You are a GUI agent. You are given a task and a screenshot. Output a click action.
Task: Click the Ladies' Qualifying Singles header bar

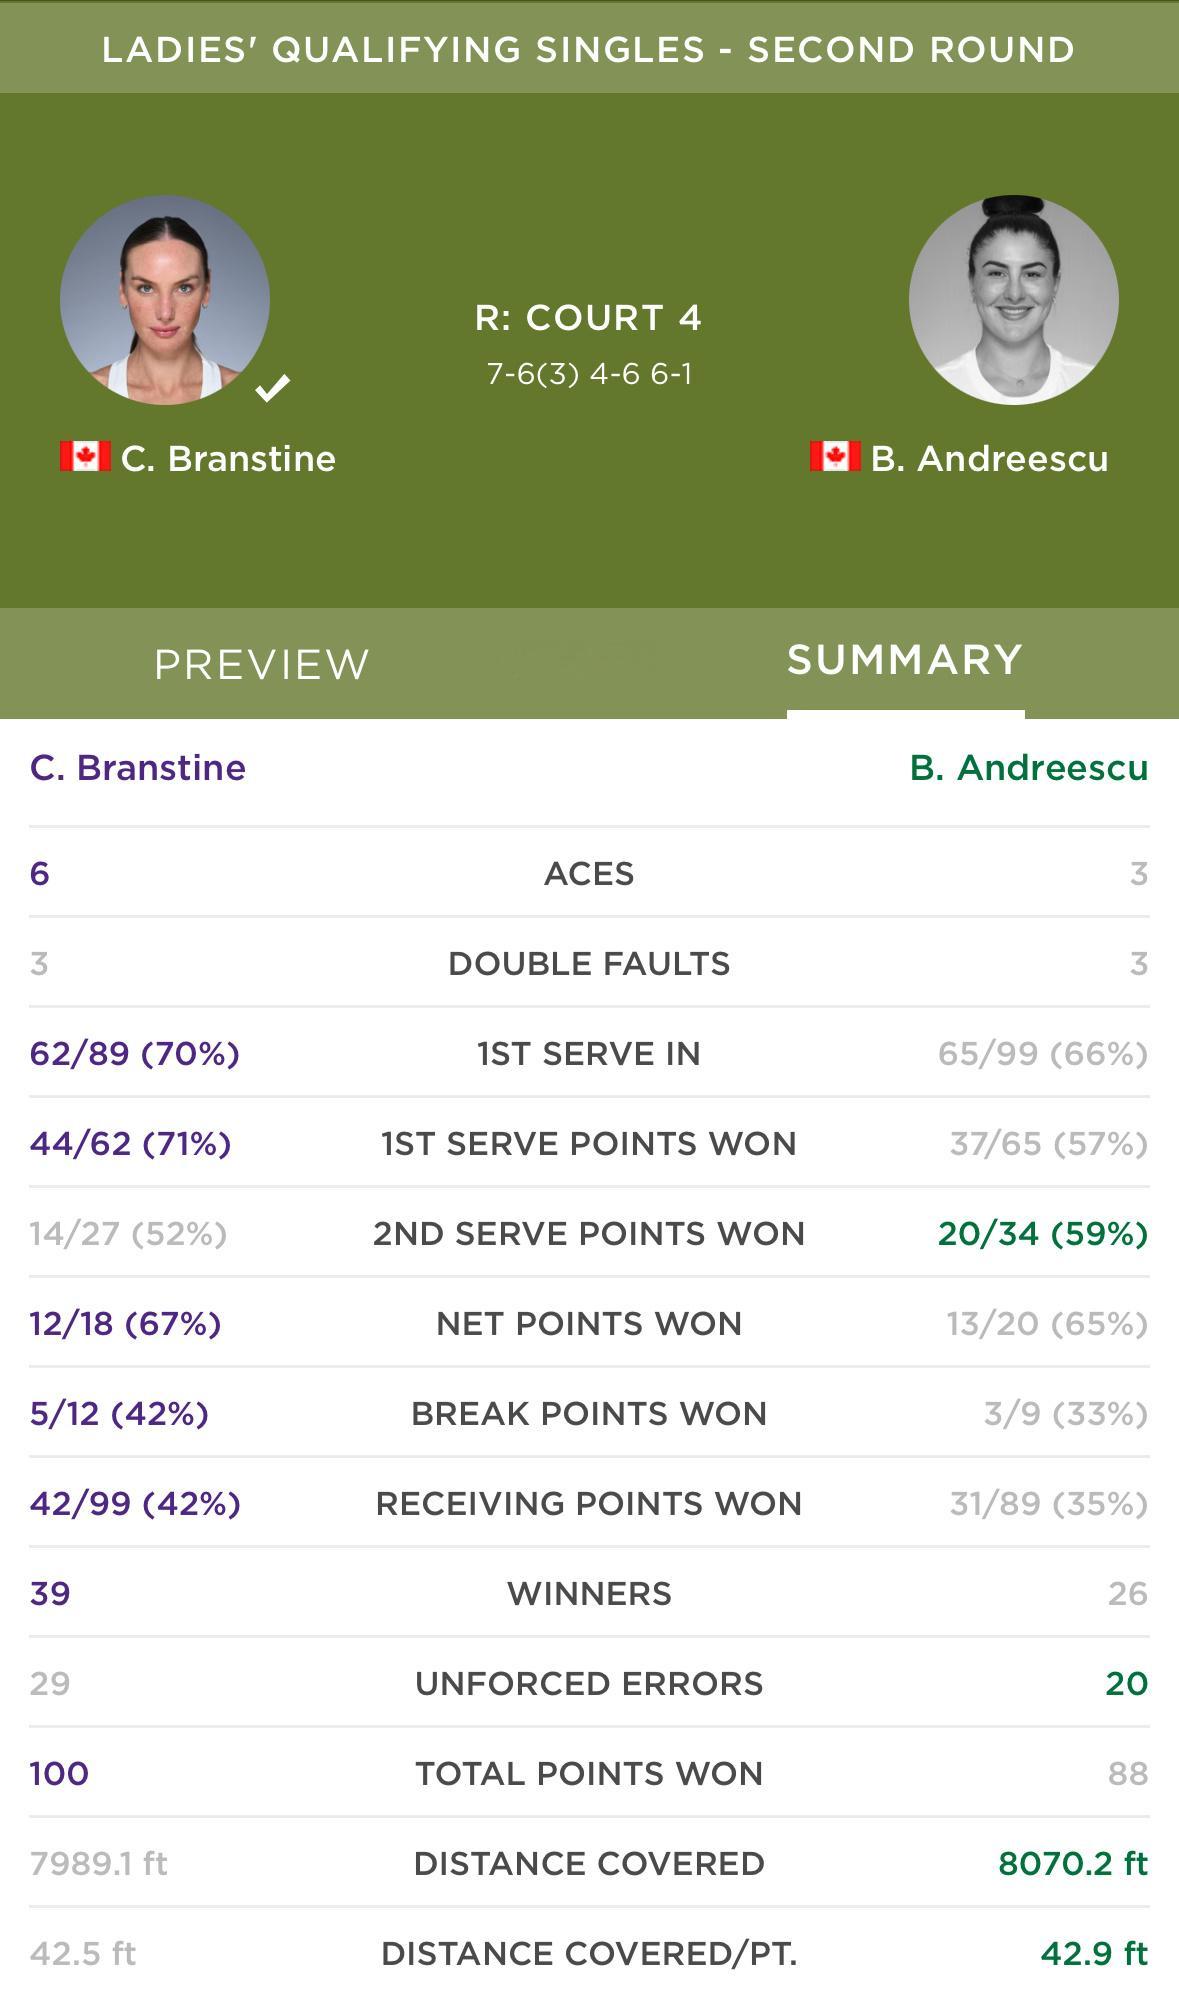point(589,49)
